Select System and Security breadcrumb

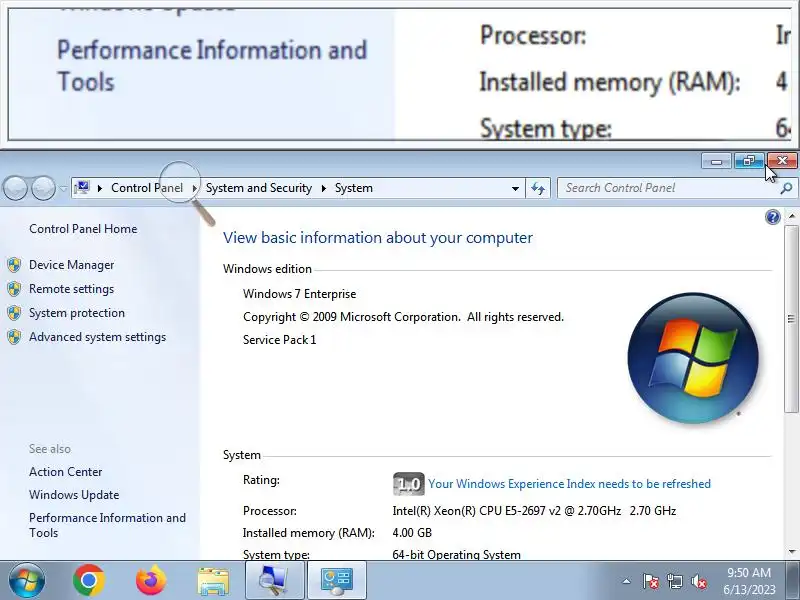[259, 188]
